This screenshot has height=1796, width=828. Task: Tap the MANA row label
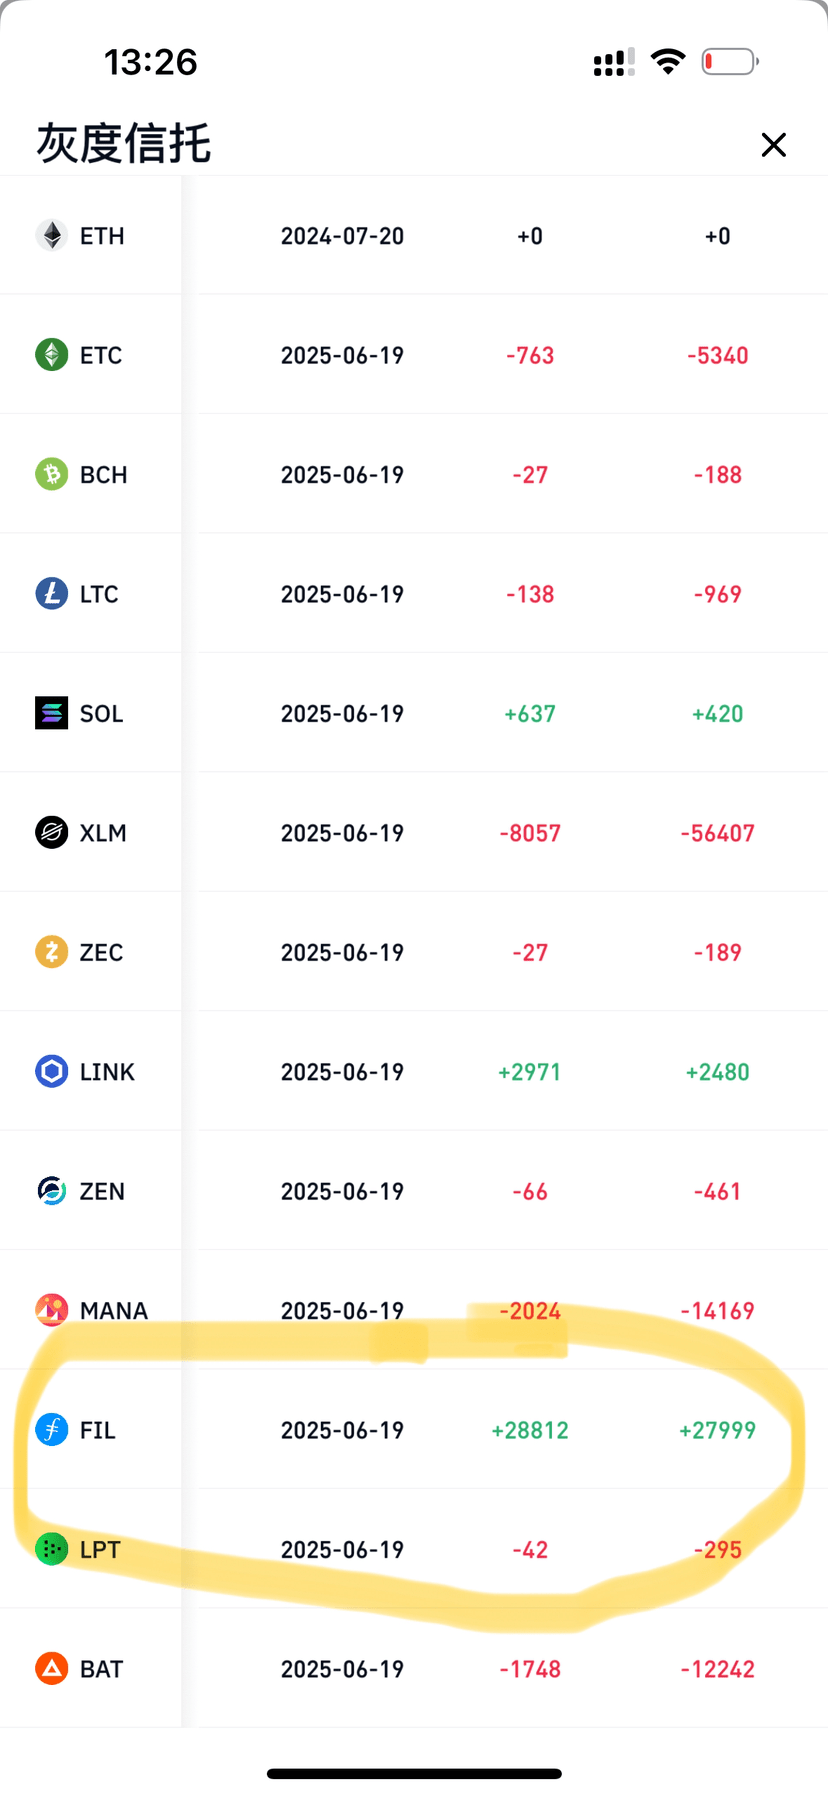[x=114, y=1311]
